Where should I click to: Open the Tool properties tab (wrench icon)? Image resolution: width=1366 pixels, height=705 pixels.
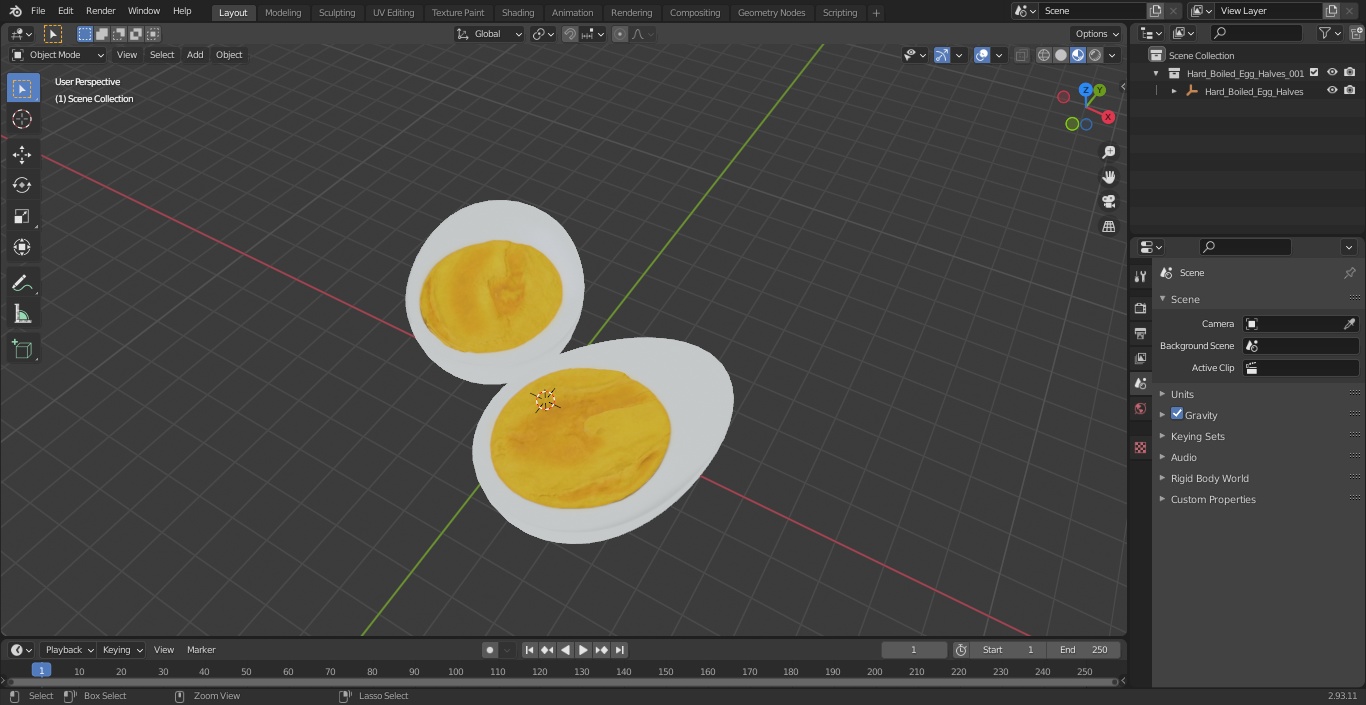click(x=1140, y=276)
